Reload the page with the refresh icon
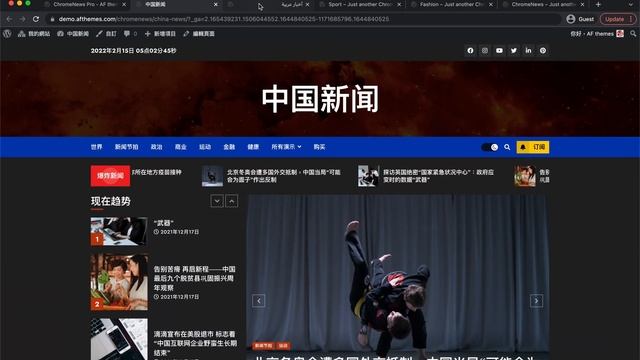640x360 pixels. (36, 19)
